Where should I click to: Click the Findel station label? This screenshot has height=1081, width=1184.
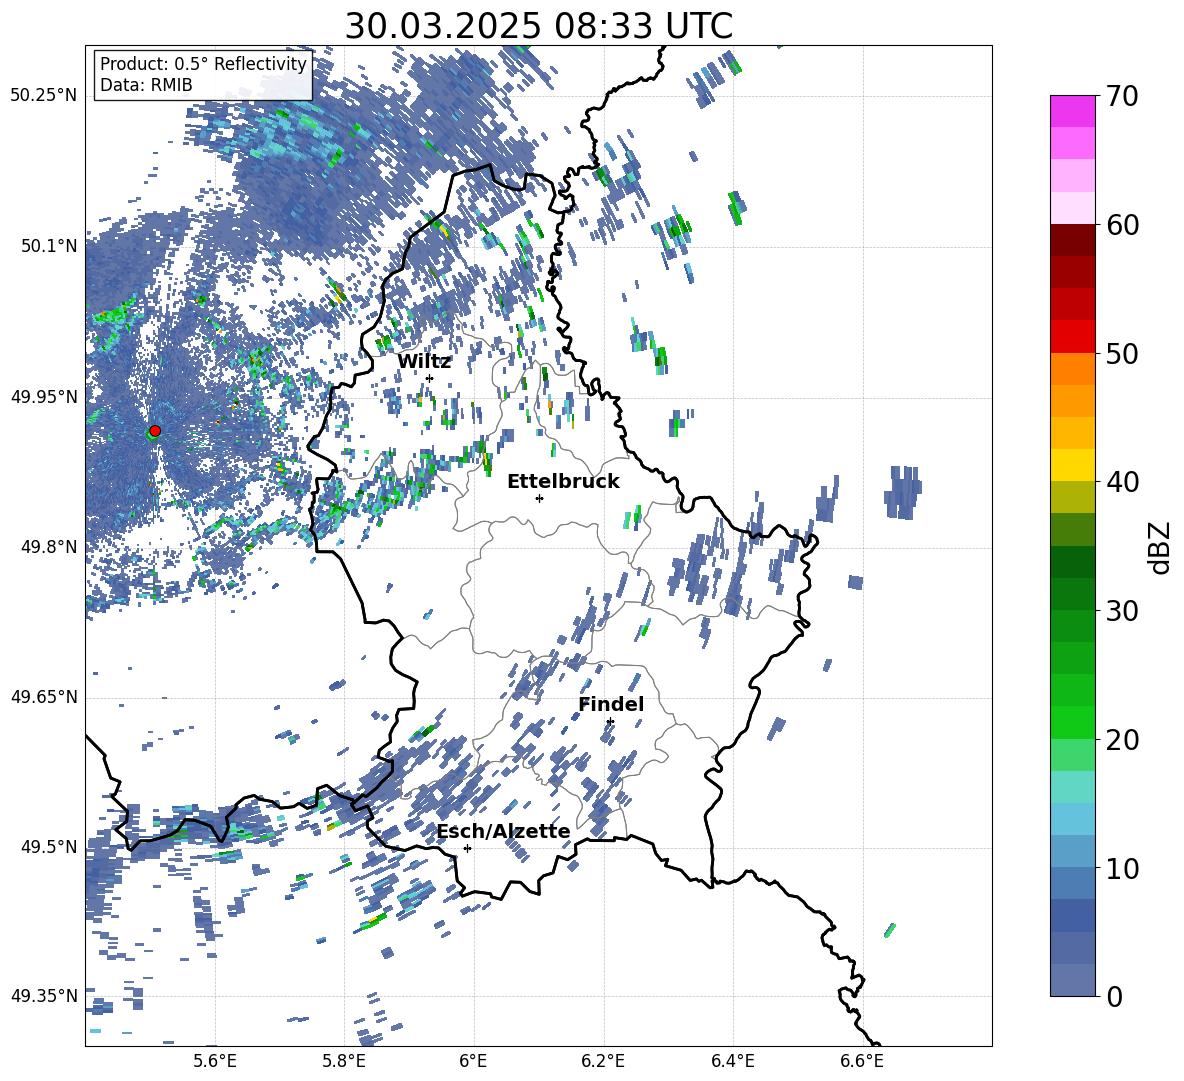click(x=611, y=704)
